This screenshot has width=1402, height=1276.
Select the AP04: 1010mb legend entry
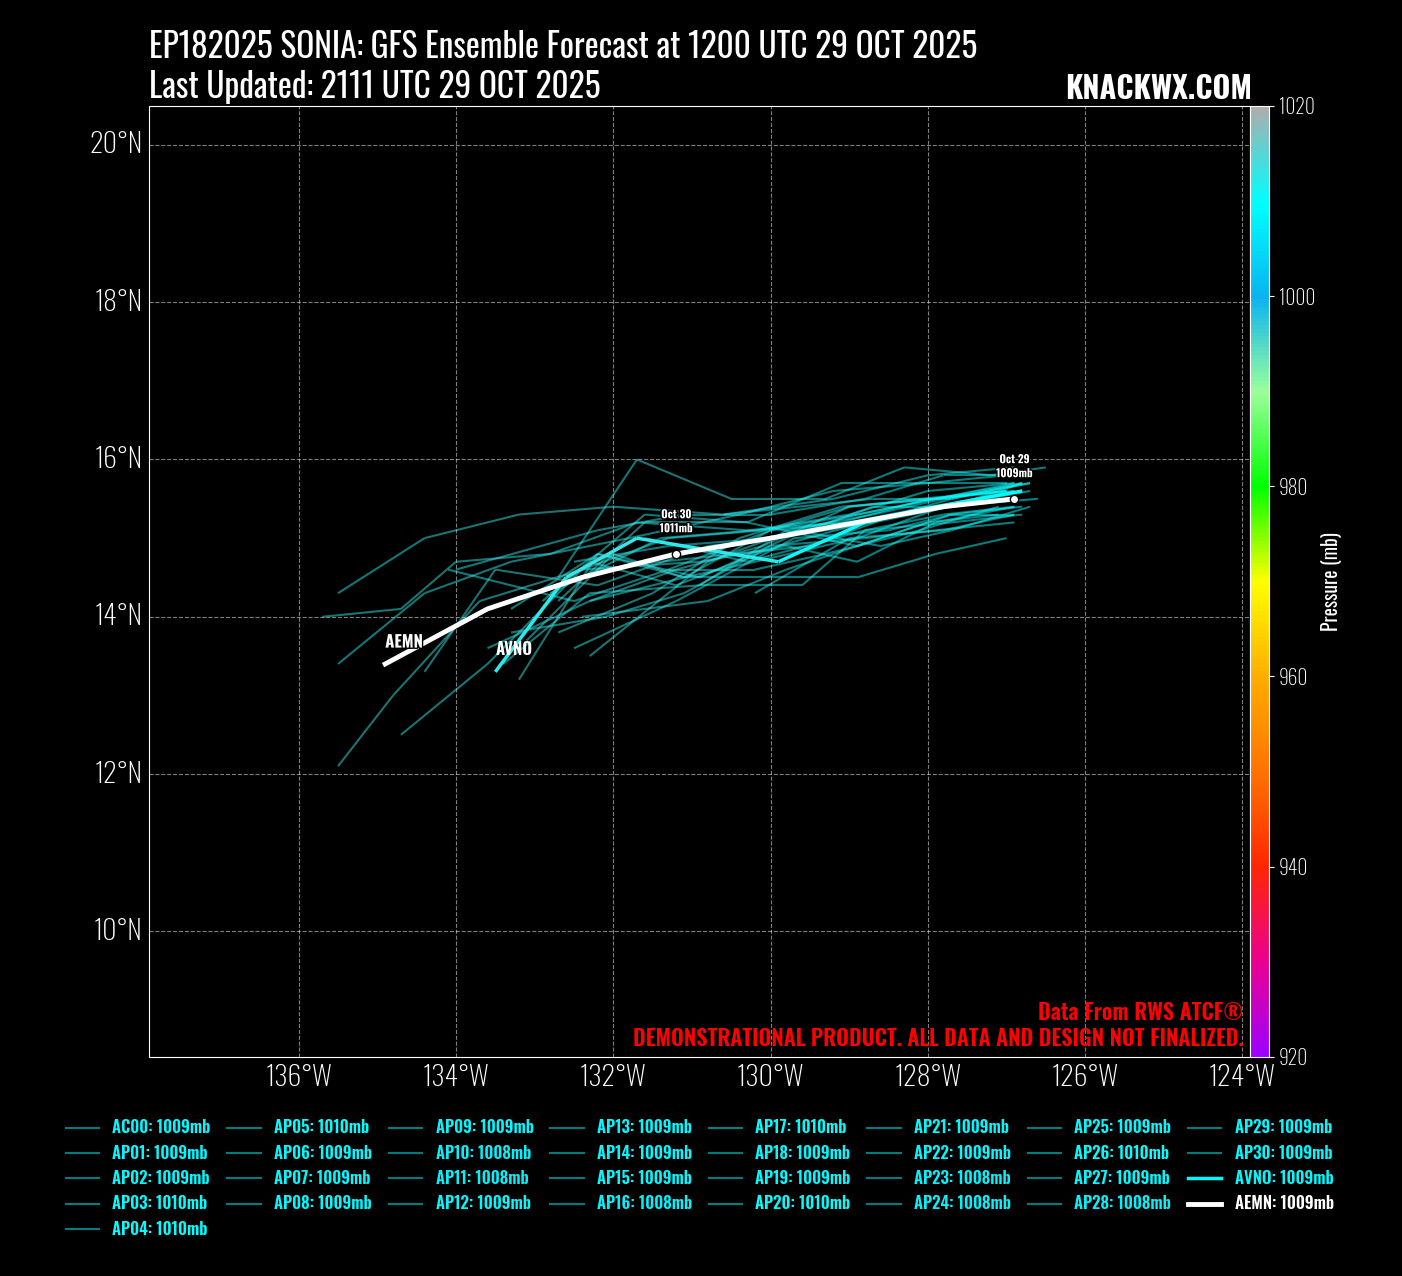click(x=160, y=1229)
